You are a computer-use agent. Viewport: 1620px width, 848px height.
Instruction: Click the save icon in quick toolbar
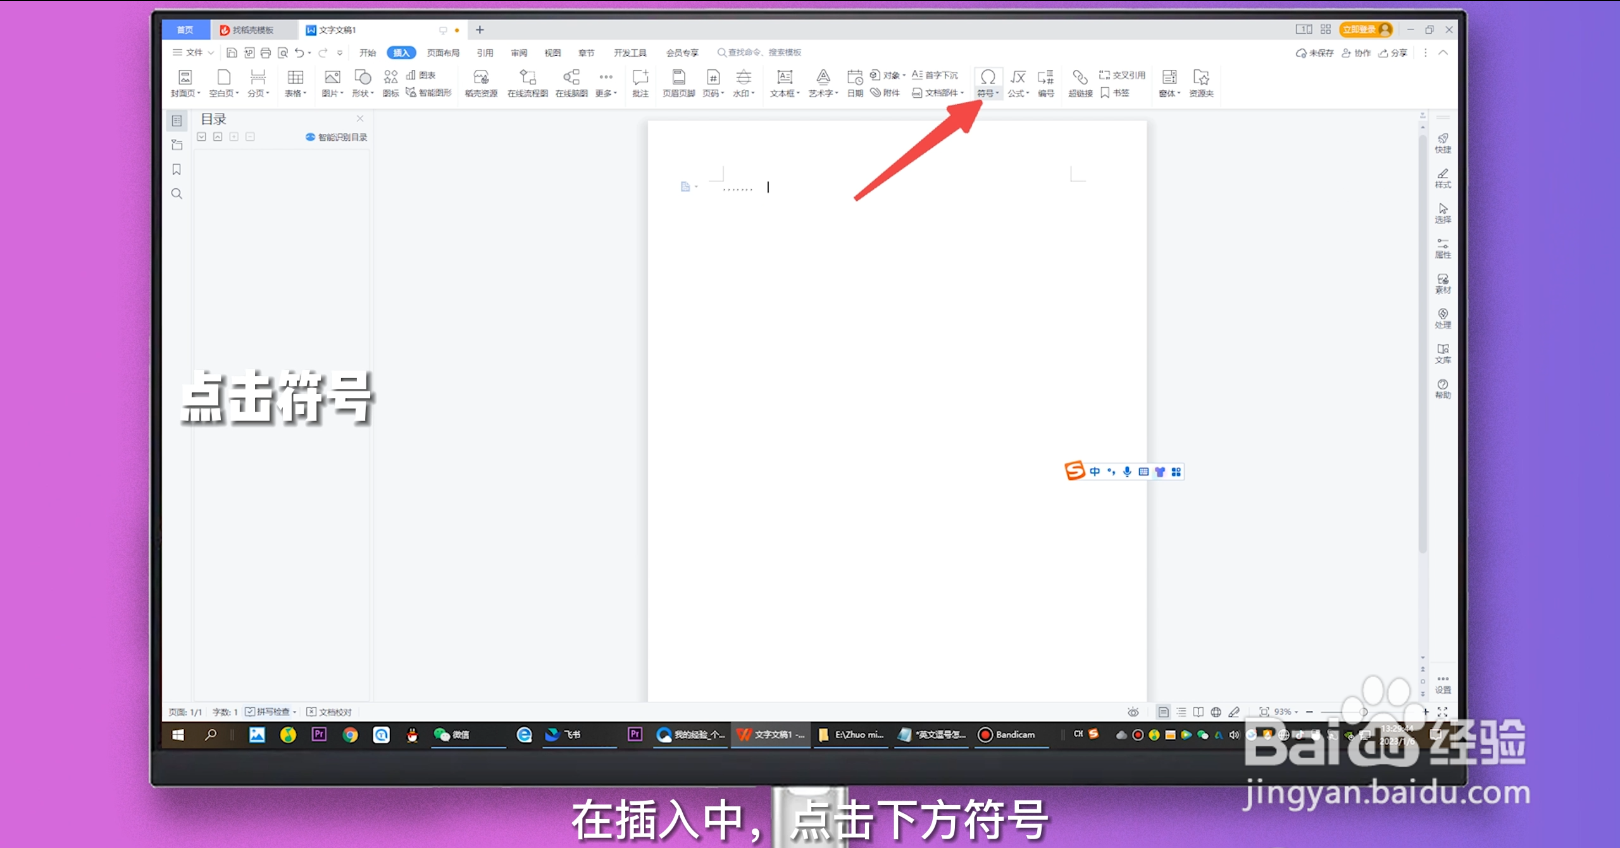coord(232,53)
